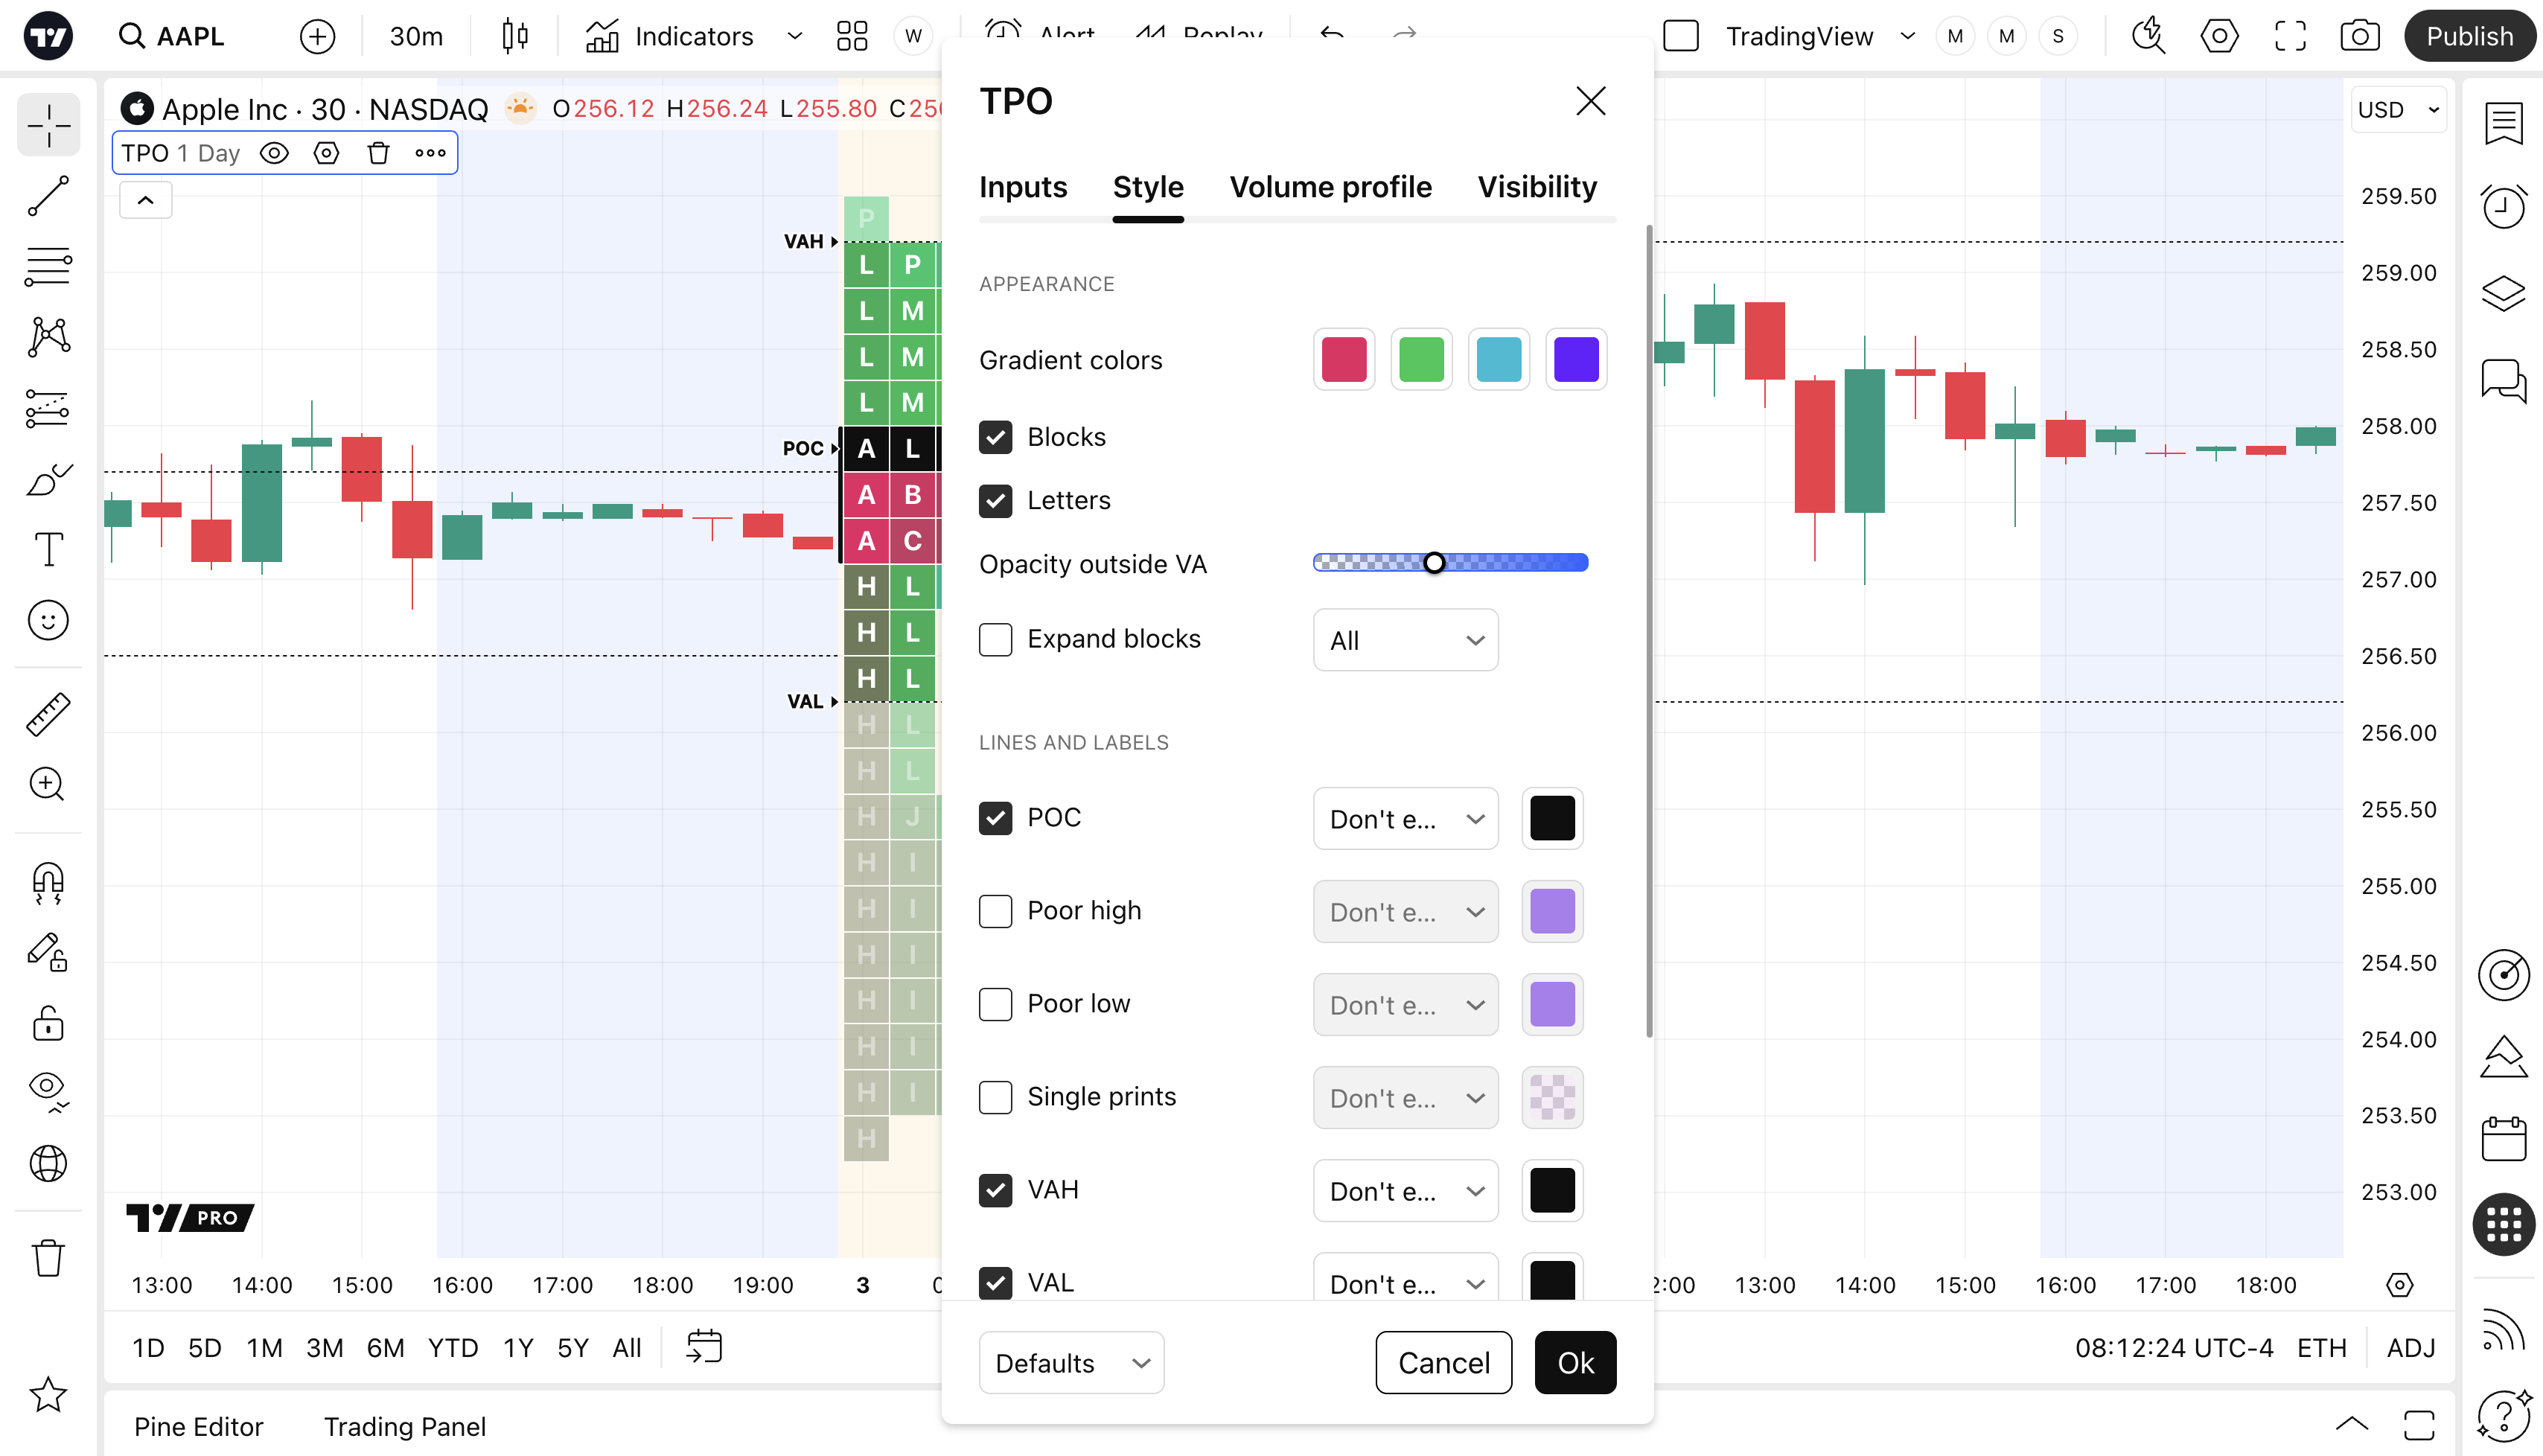Select the ruler measure tool

(x=48, y=714)
